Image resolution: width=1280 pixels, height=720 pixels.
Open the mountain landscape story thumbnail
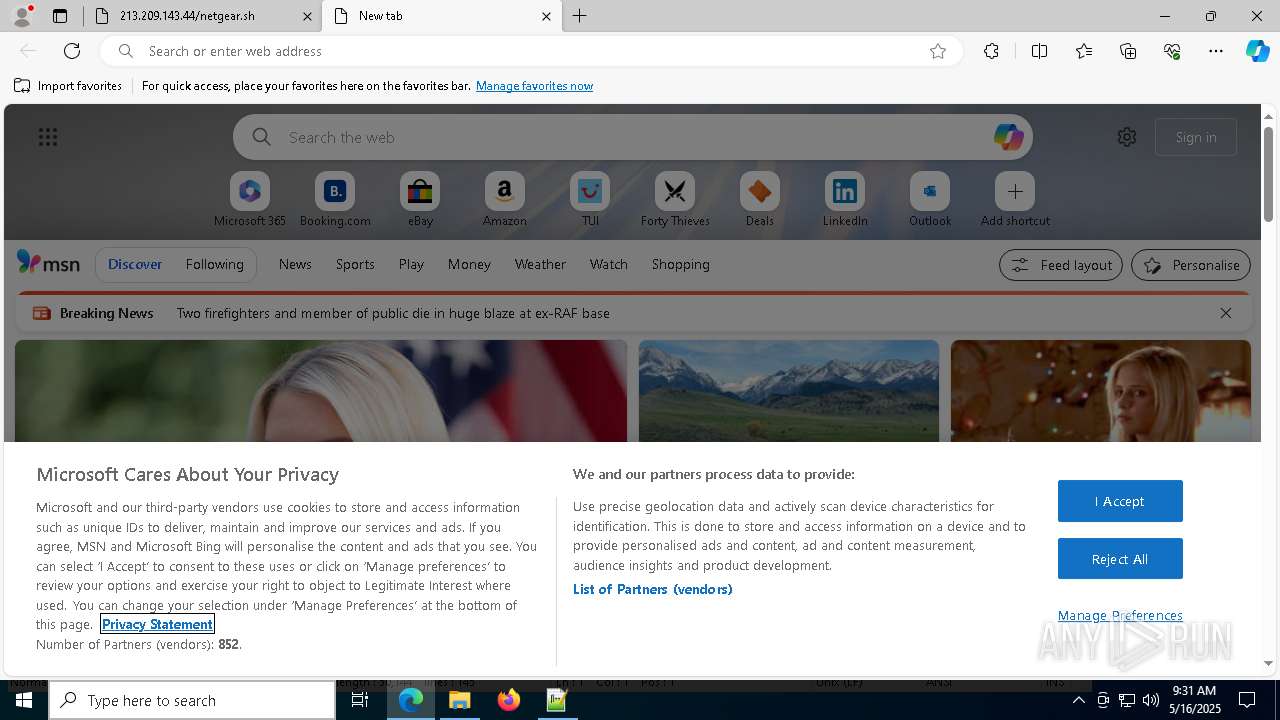click(x=789, y=391)
